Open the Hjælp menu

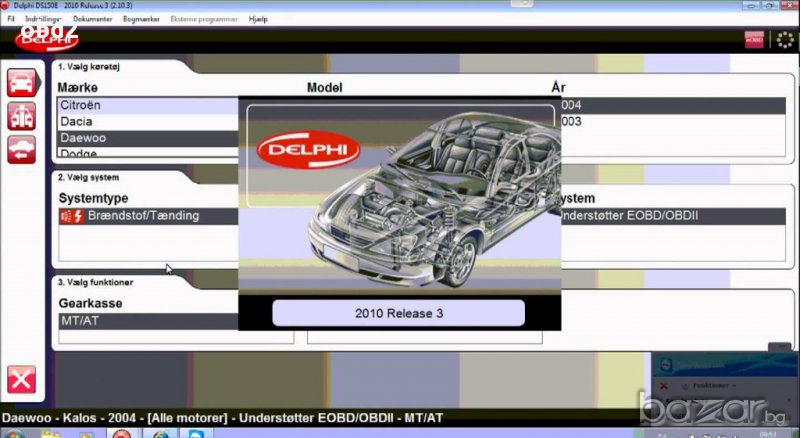(x=256, y=19)
